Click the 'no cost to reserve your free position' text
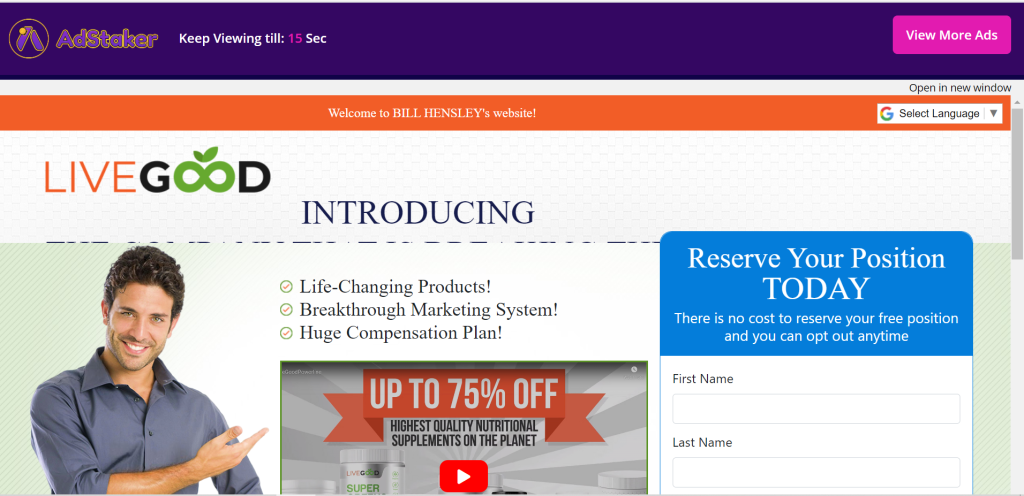Screen dimensions: 1024x496 (816, 328)
